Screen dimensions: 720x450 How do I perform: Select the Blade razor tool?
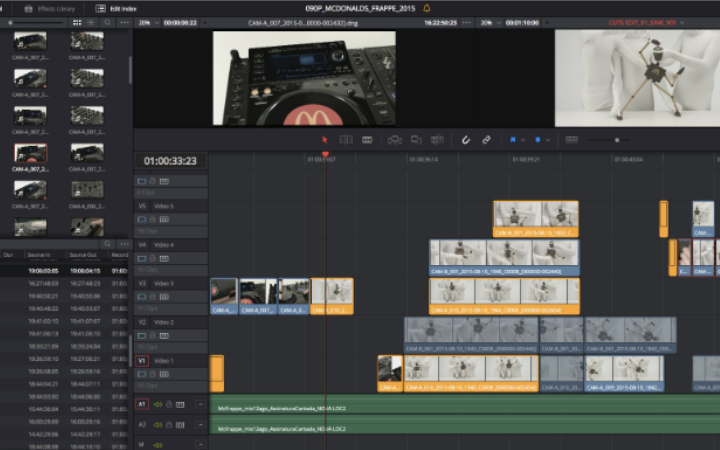(x=367, y=140)
